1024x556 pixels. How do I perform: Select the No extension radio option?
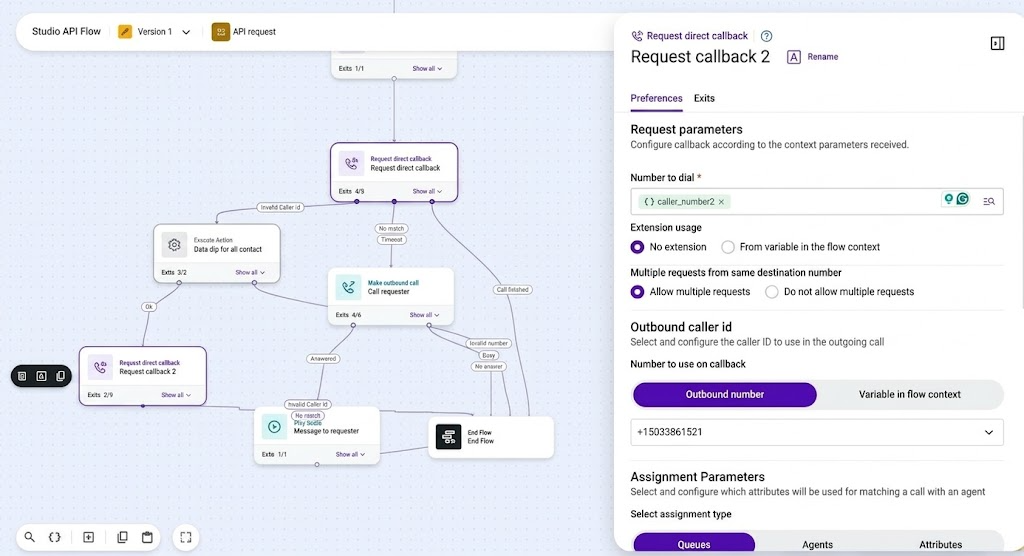(637, 247)
